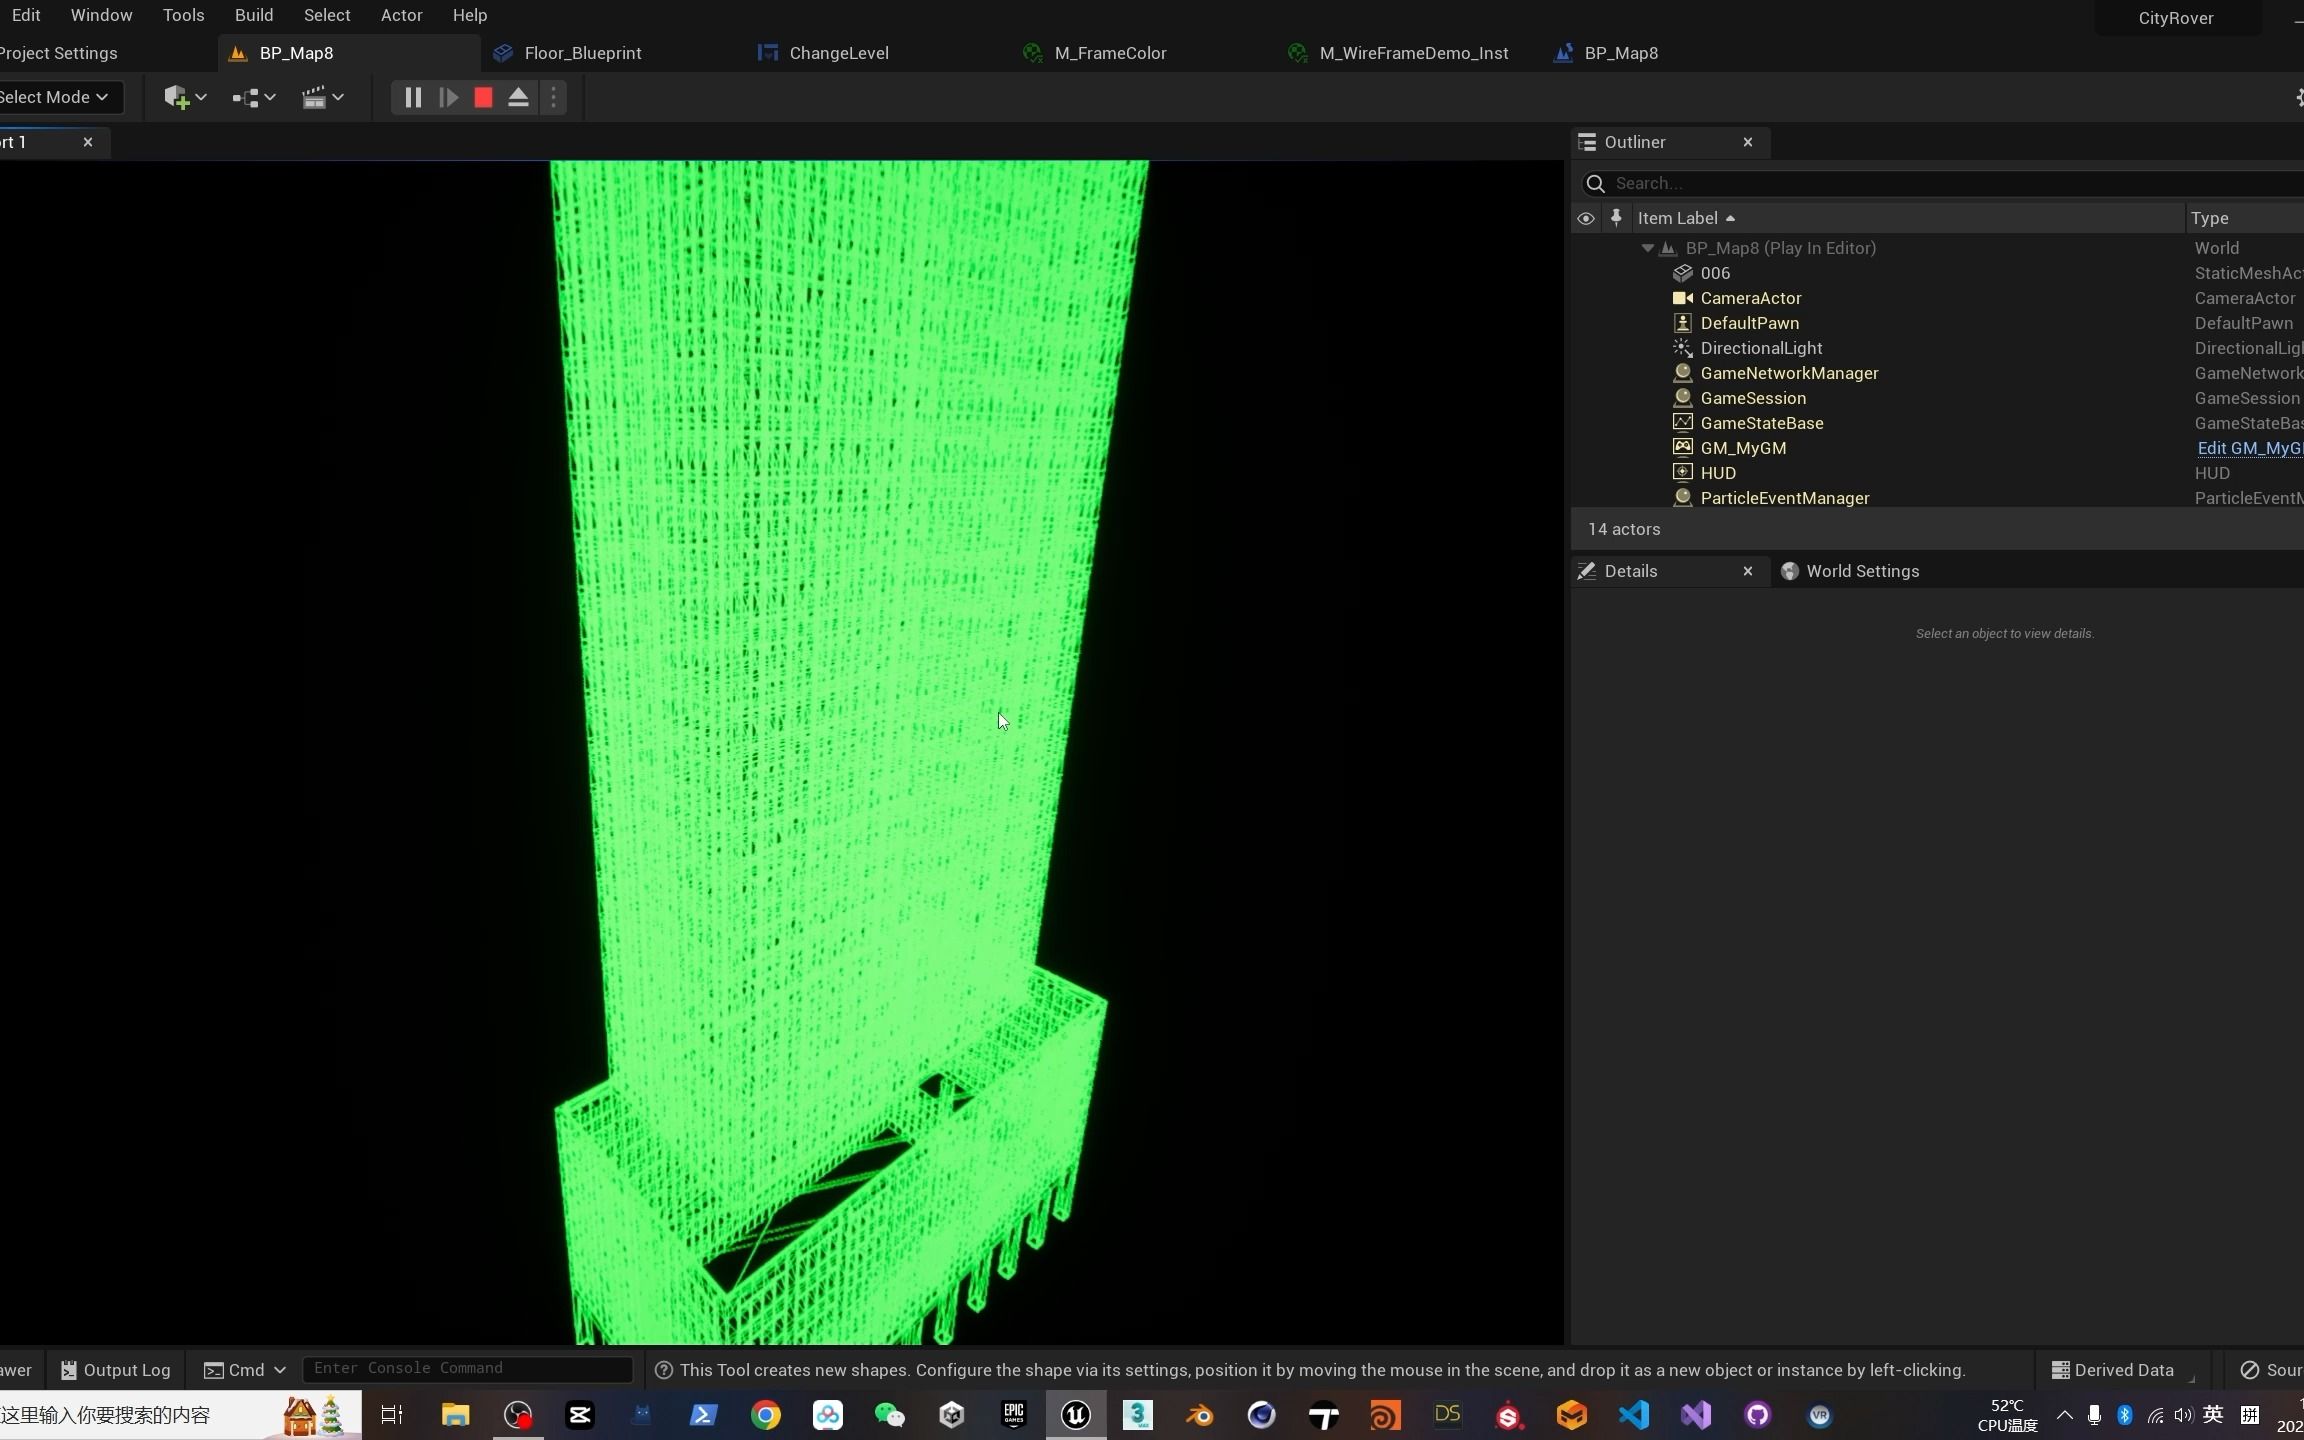Open the Blueprints toolbar dropdown
The image size is (2304, 1440).
pyautogui.click(x=253, y=97)
